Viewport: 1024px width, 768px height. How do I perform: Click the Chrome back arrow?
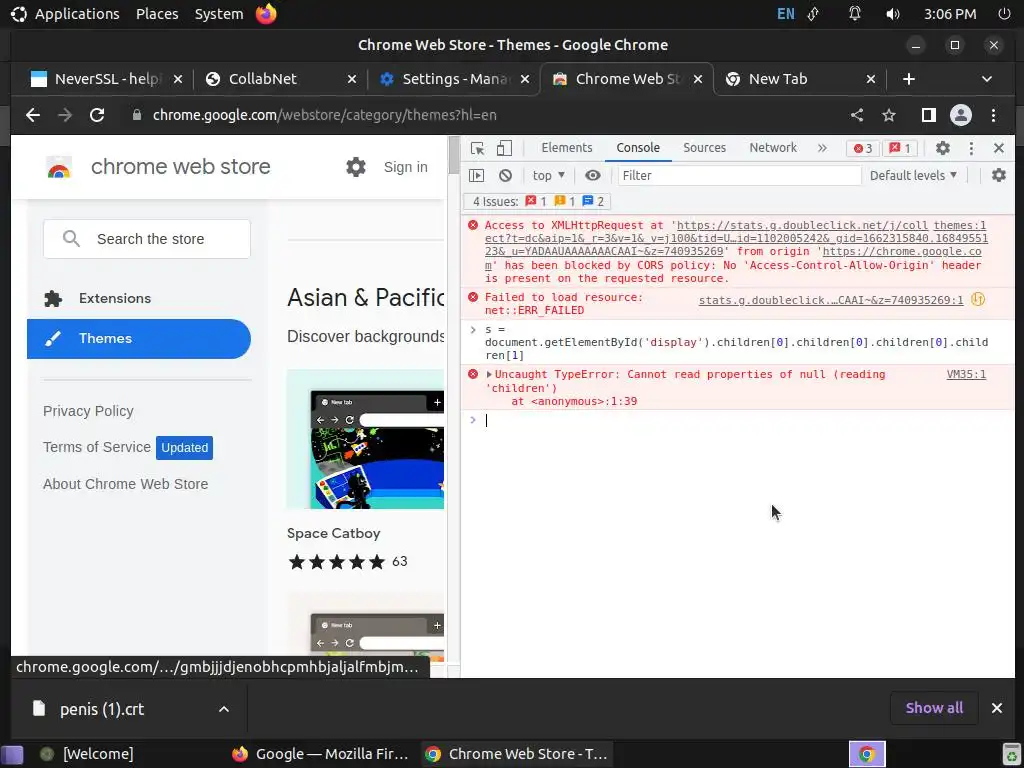click(x=33, y=115)
